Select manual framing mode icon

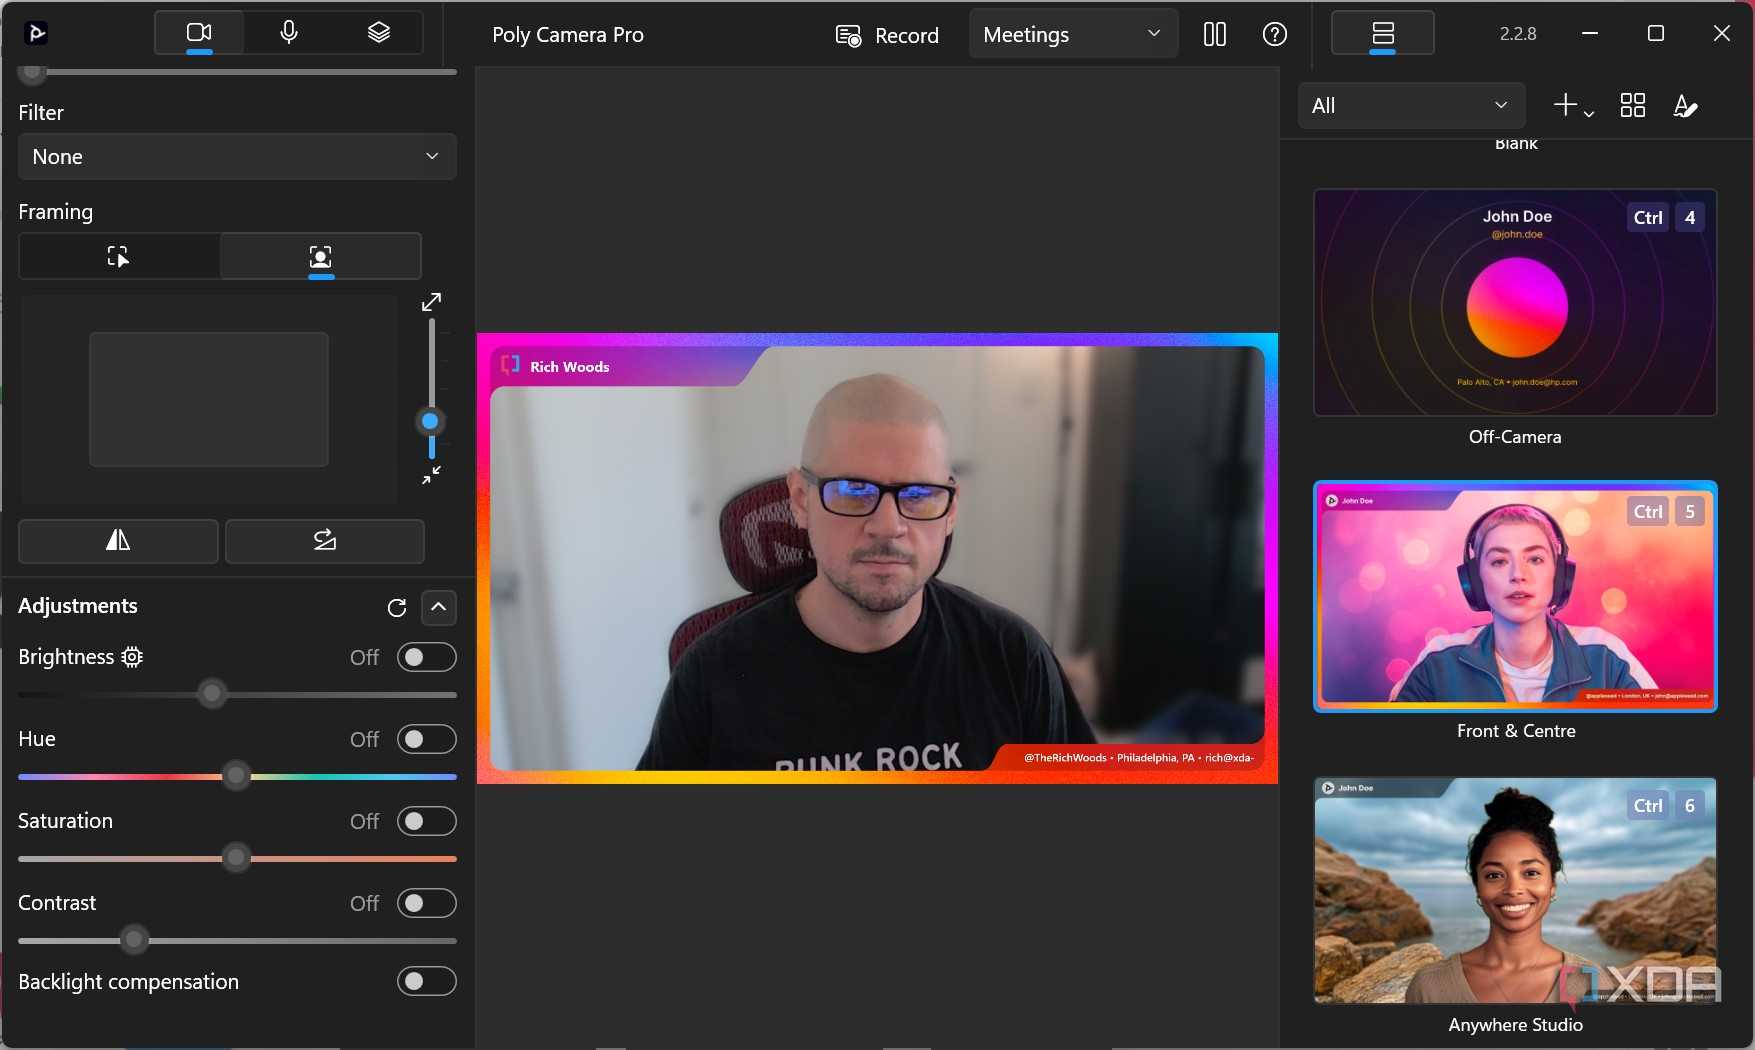coord(119,256)
